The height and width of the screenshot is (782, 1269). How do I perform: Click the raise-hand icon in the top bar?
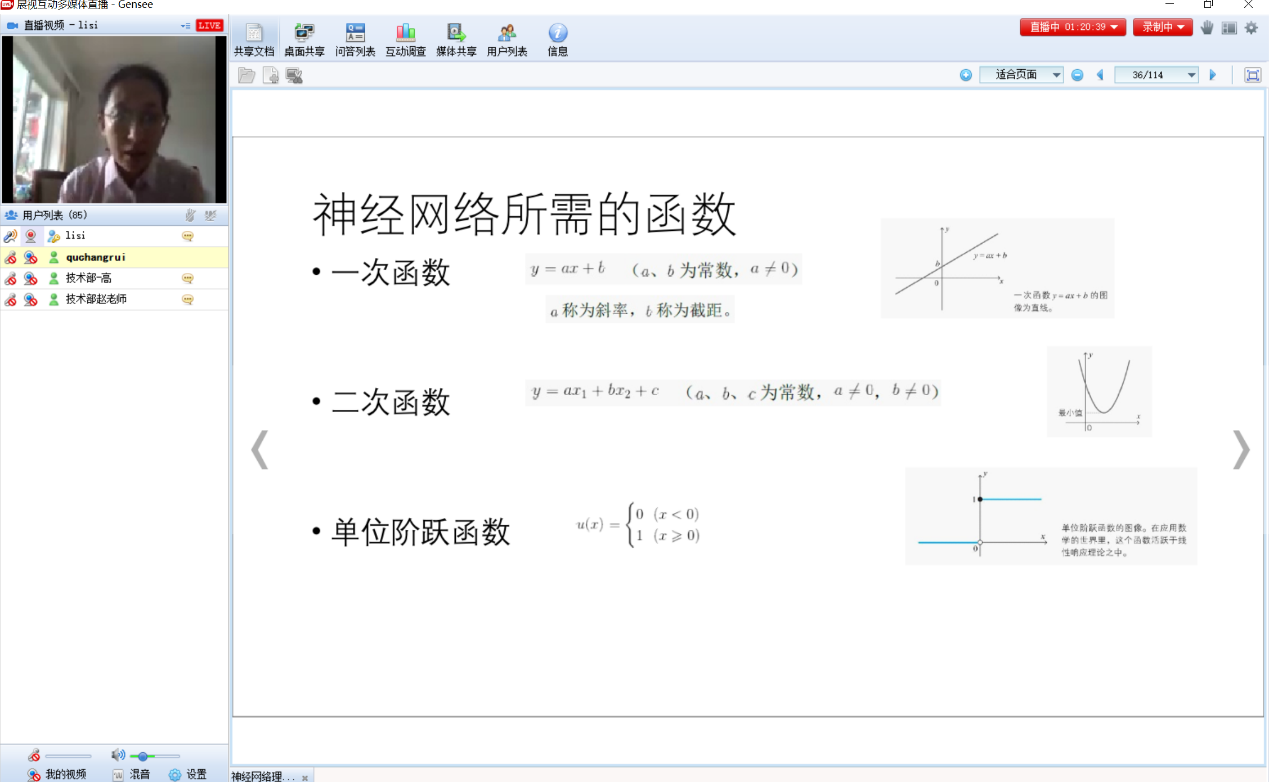[x=1207, y=28]
